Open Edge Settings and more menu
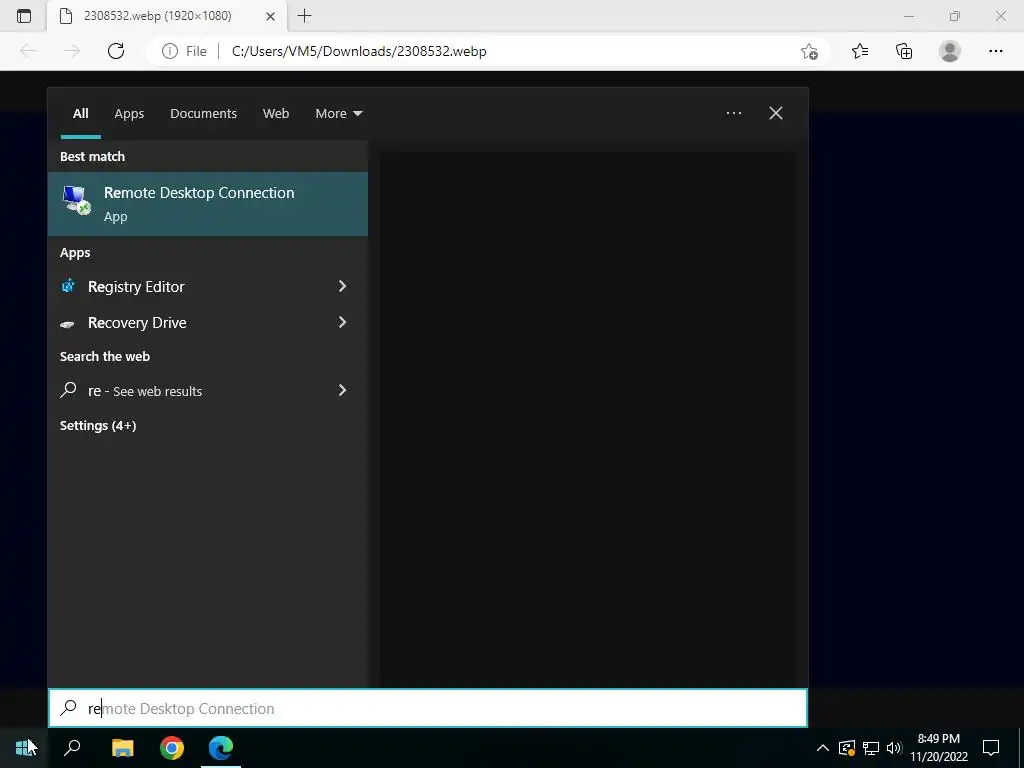Viewport: 1024px width, 768px height. click(995, 51)
